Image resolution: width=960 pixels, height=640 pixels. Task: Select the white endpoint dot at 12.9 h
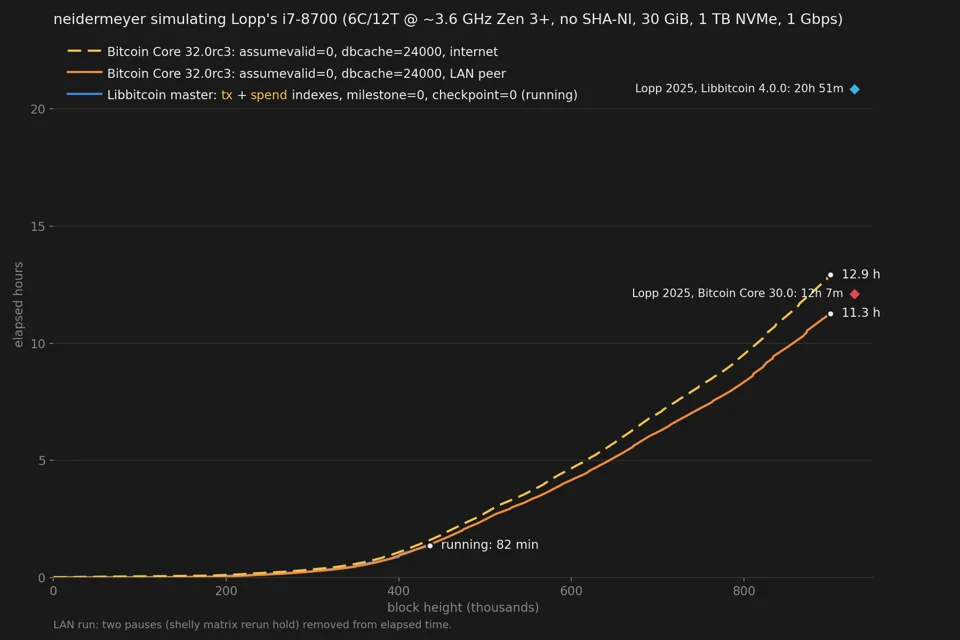coord(830,275)
